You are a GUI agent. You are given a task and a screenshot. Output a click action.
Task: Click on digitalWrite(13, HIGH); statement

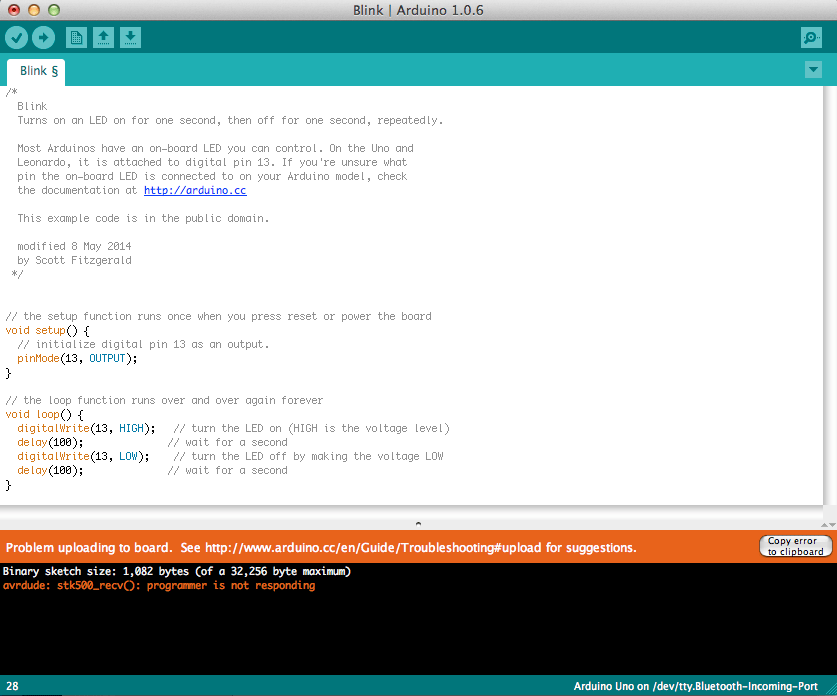86,429
